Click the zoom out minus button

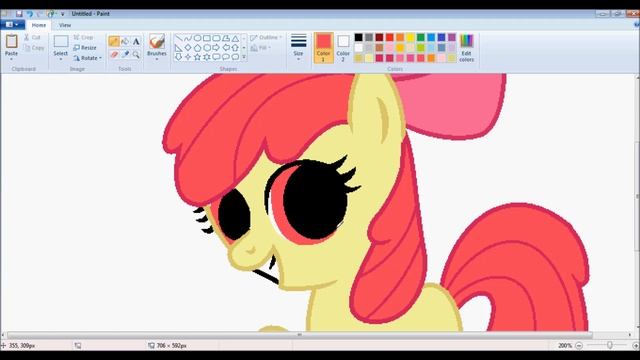(579, 346)
